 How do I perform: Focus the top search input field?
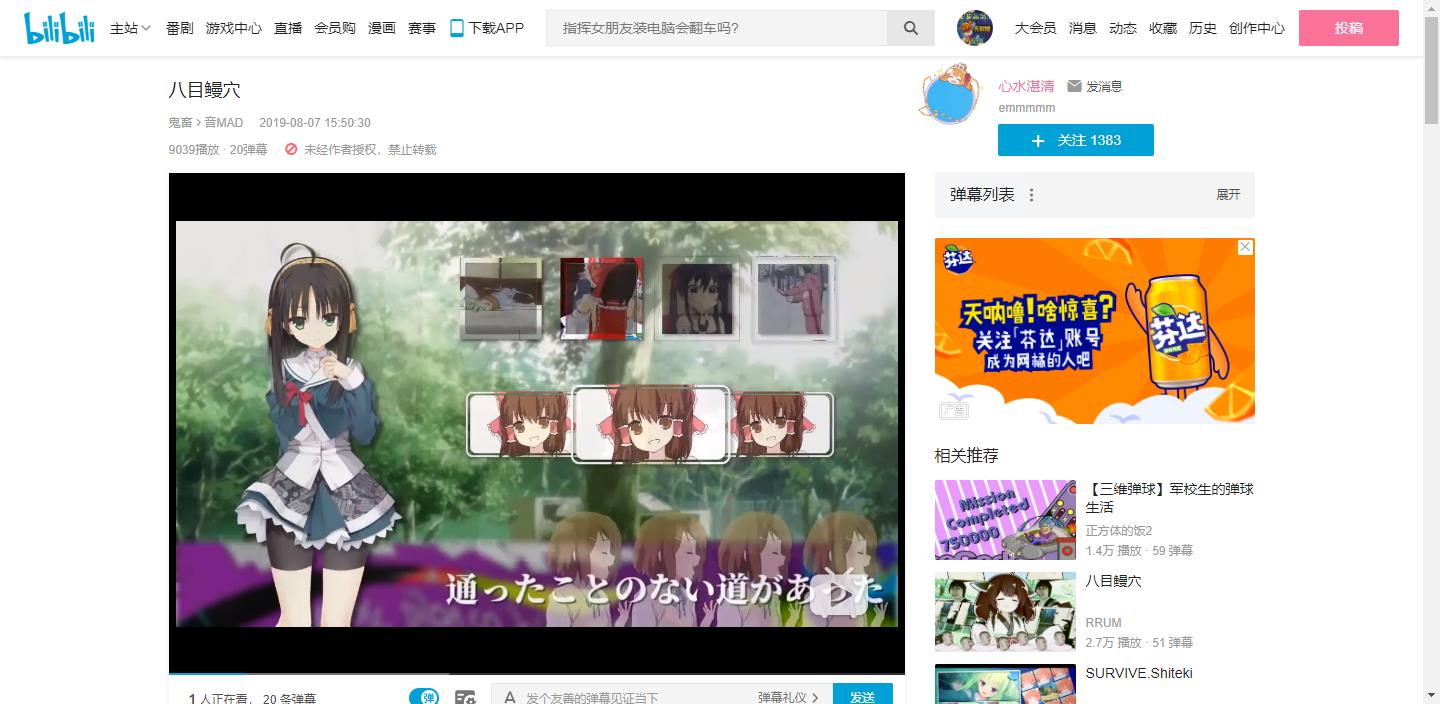tap(716, 28)
